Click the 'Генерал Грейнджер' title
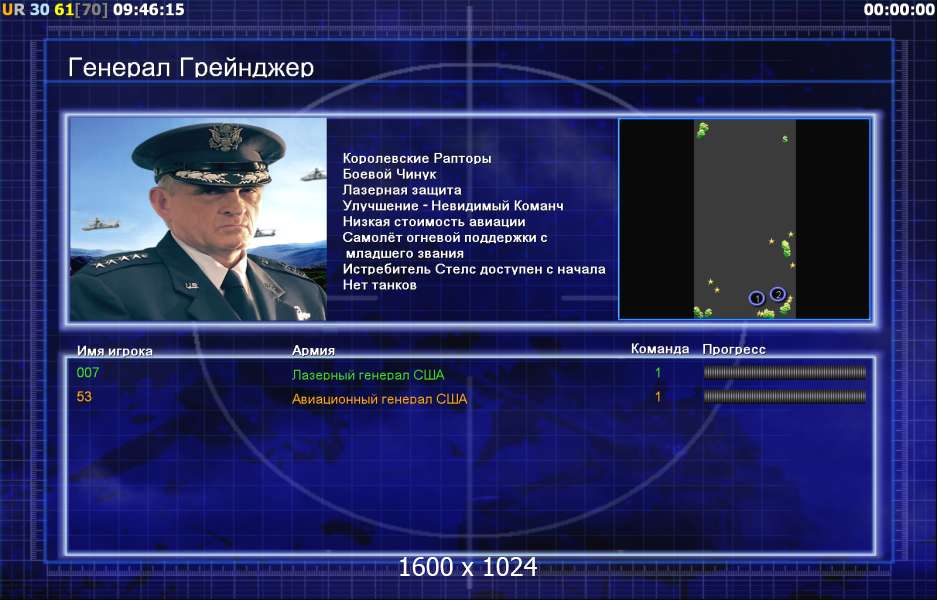 [191, 68]
